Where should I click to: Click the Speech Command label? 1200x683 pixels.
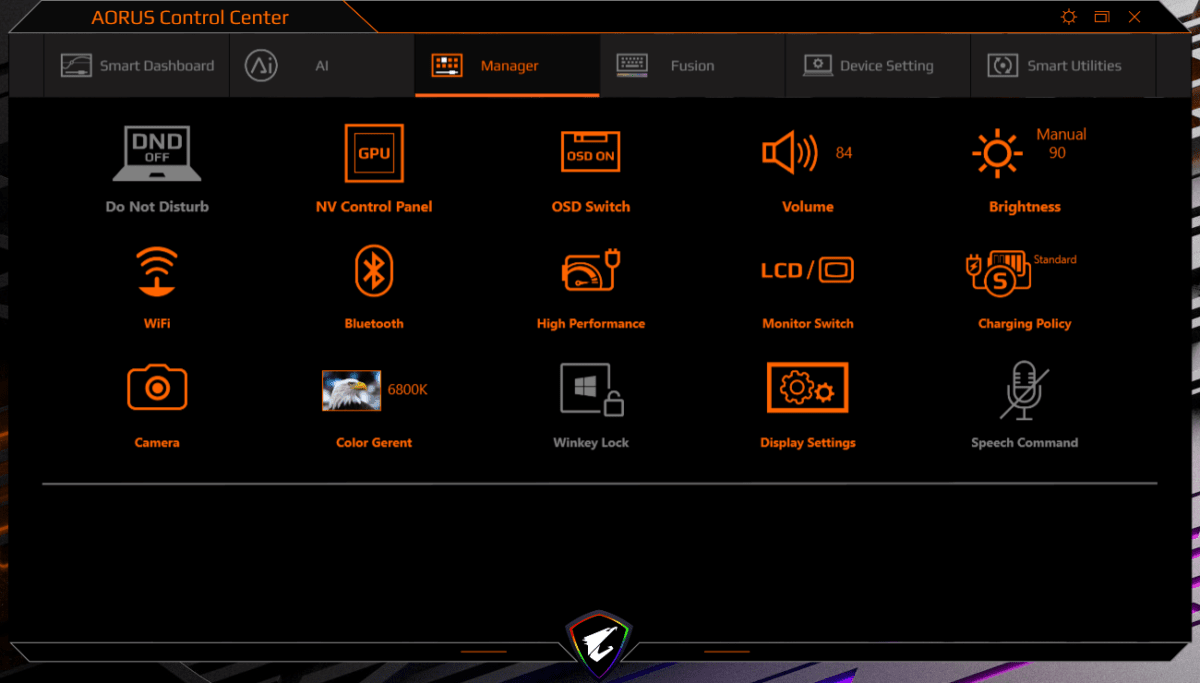(1025, 442)
